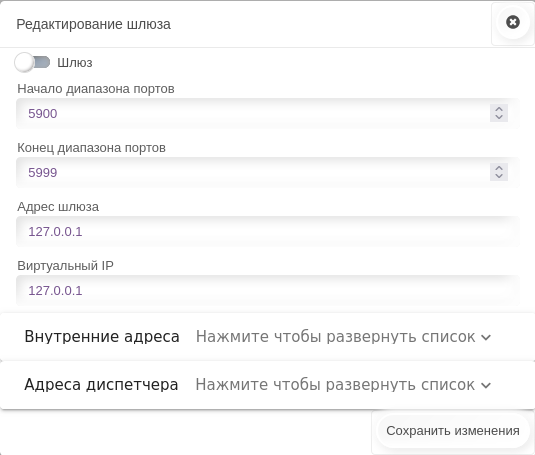Click chevron arrow in Внутренние адреса row
Viewport: 535px width, 455px height.
pyautogui.click(x=486, y=338)
